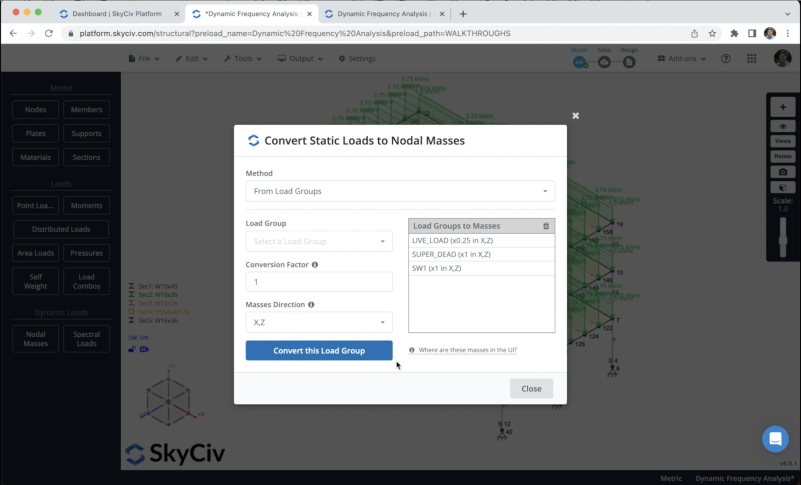Close the Dashboard | SkyCiv Platform tab
The image size is (801, 485).
(x=177, y=14)
